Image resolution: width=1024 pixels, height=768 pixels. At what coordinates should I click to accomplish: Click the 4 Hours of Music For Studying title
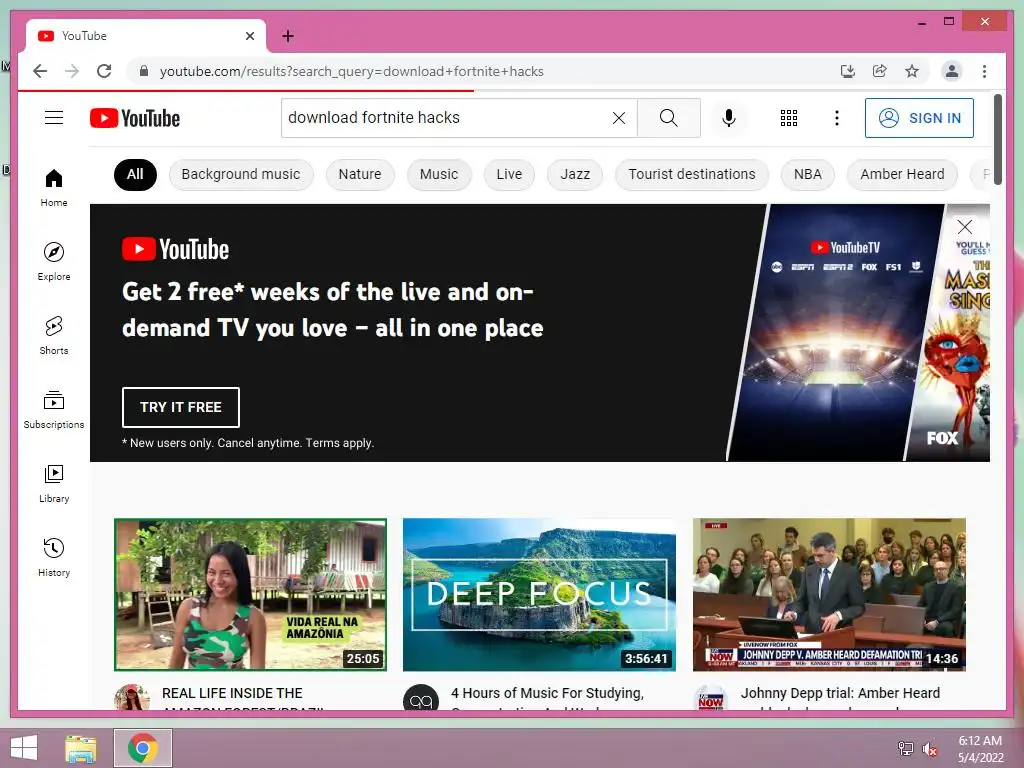(x=547, y=693)
